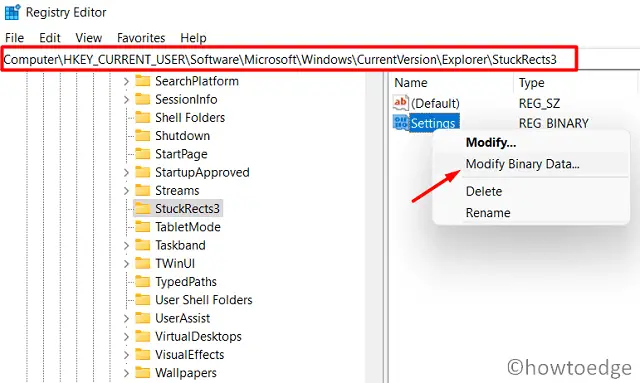Click the Settings binary value icon
The width and height of the screenshot is (640, 383).
coord(400,122)
